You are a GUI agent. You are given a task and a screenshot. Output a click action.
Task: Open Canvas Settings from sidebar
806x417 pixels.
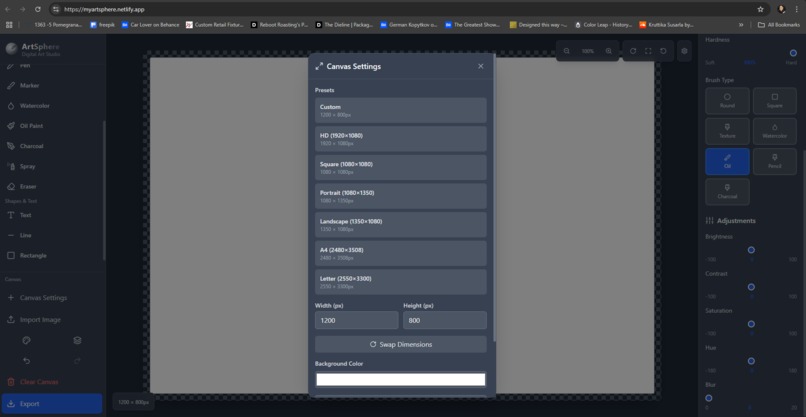pyautogui.click(x=51, y=298)
